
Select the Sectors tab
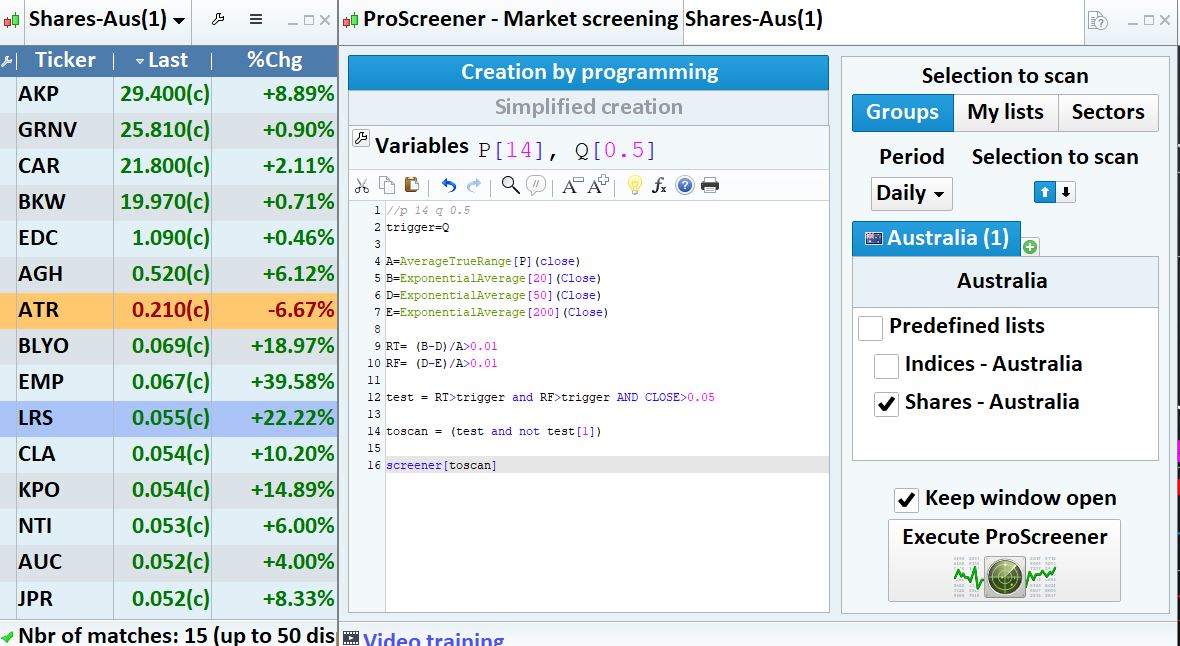pyautogui.click(x=1108, y=112)
